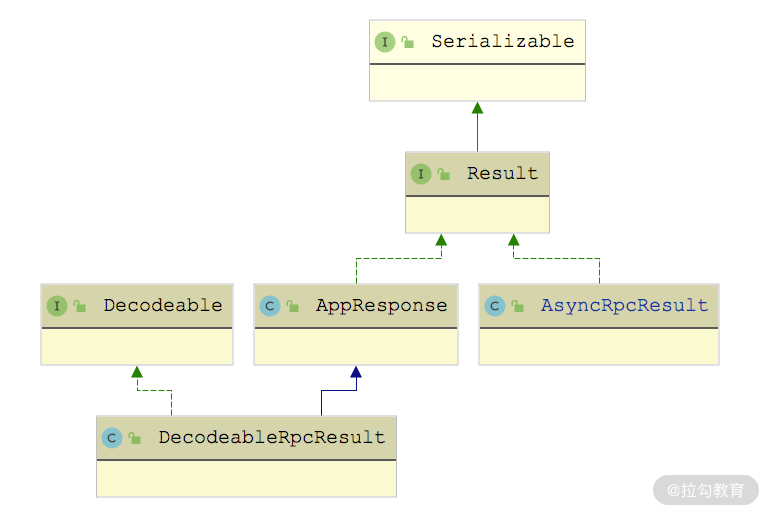Click the class icon beside DecodeableRpcResult

[x=112, y=438]
